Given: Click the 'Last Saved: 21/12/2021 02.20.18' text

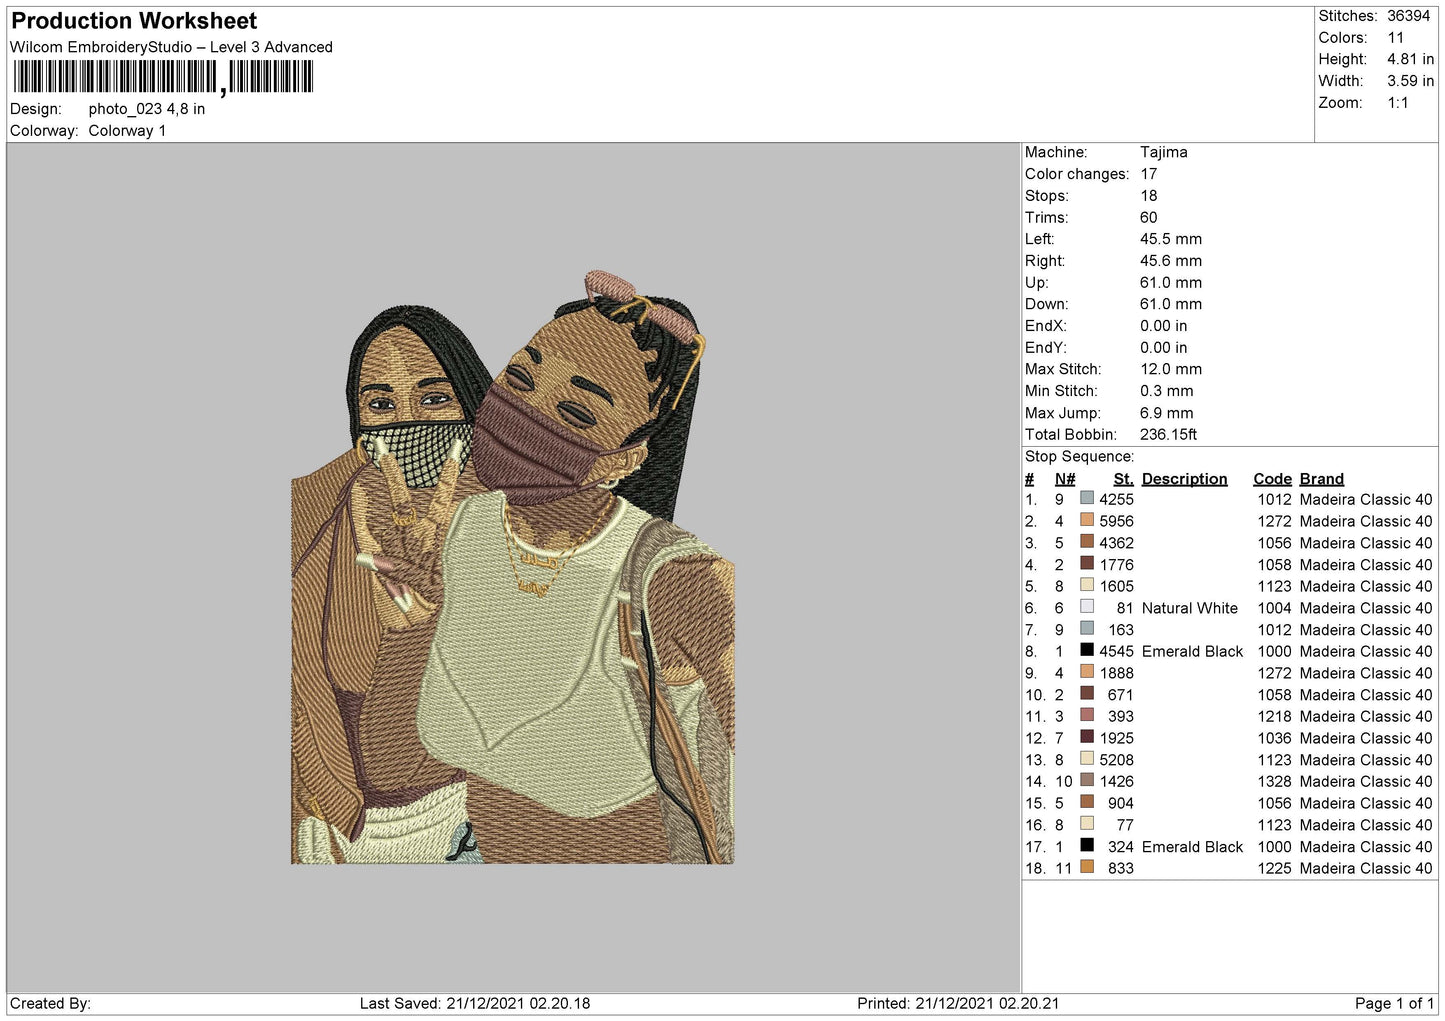Looking at the screenshot, I should coord(475,1004).
